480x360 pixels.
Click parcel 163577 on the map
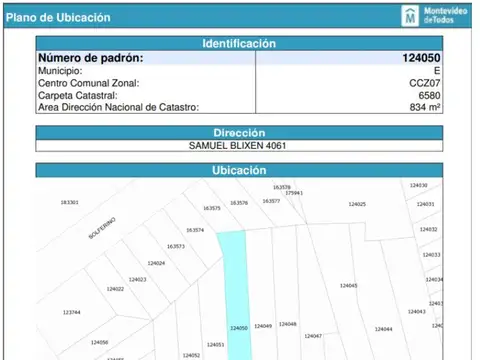point(271,201)
